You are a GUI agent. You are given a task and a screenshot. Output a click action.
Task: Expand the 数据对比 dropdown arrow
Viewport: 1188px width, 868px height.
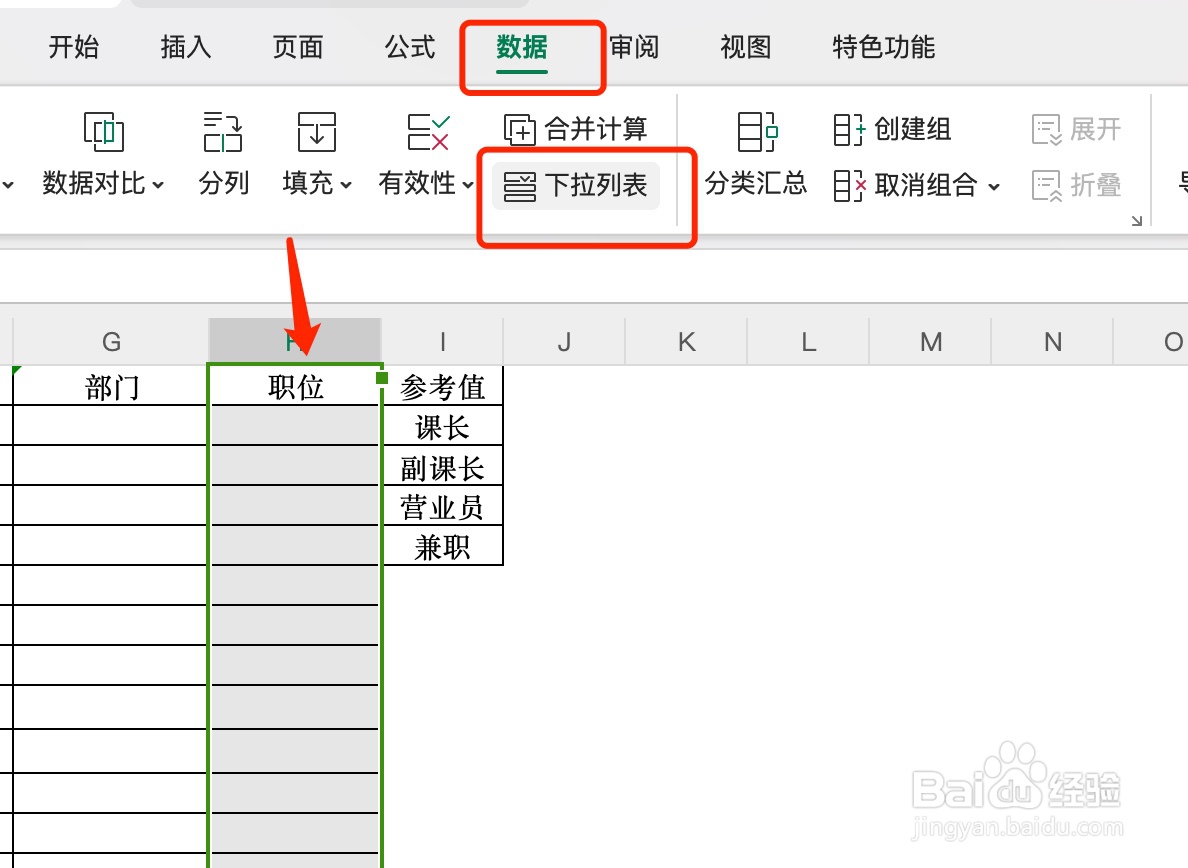(158, 184)
